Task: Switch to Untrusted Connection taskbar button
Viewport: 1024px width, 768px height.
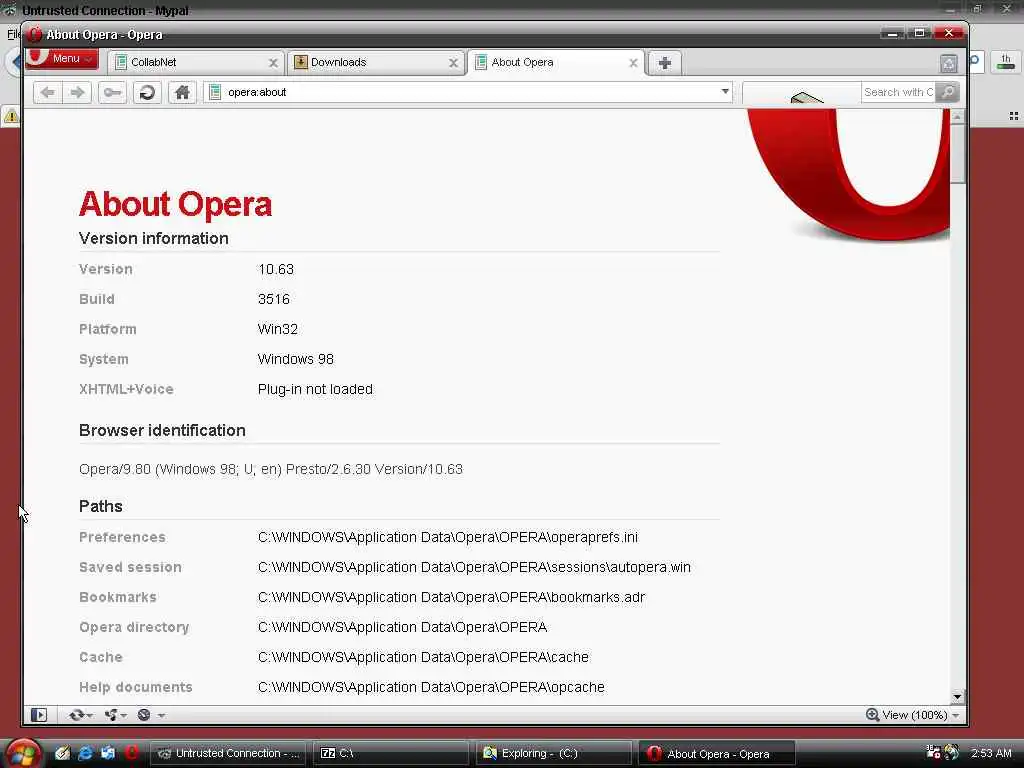Action: coord(230,753)
